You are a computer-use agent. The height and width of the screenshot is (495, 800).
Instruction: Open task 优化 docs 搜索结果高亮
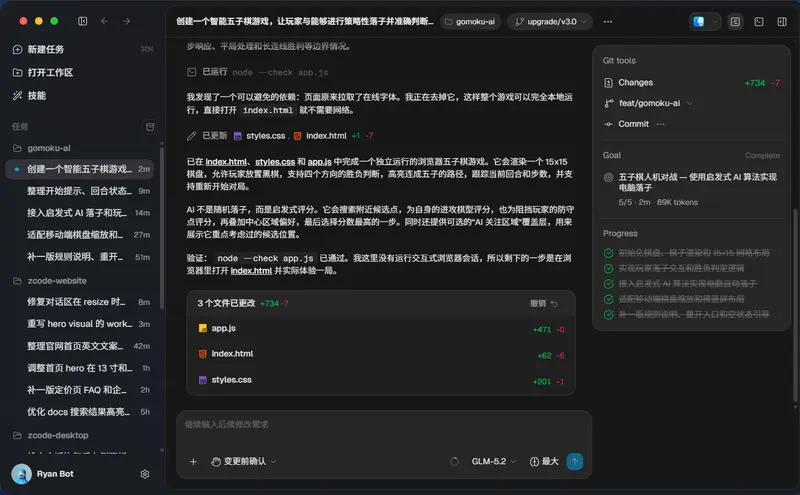tap(80, 411)
